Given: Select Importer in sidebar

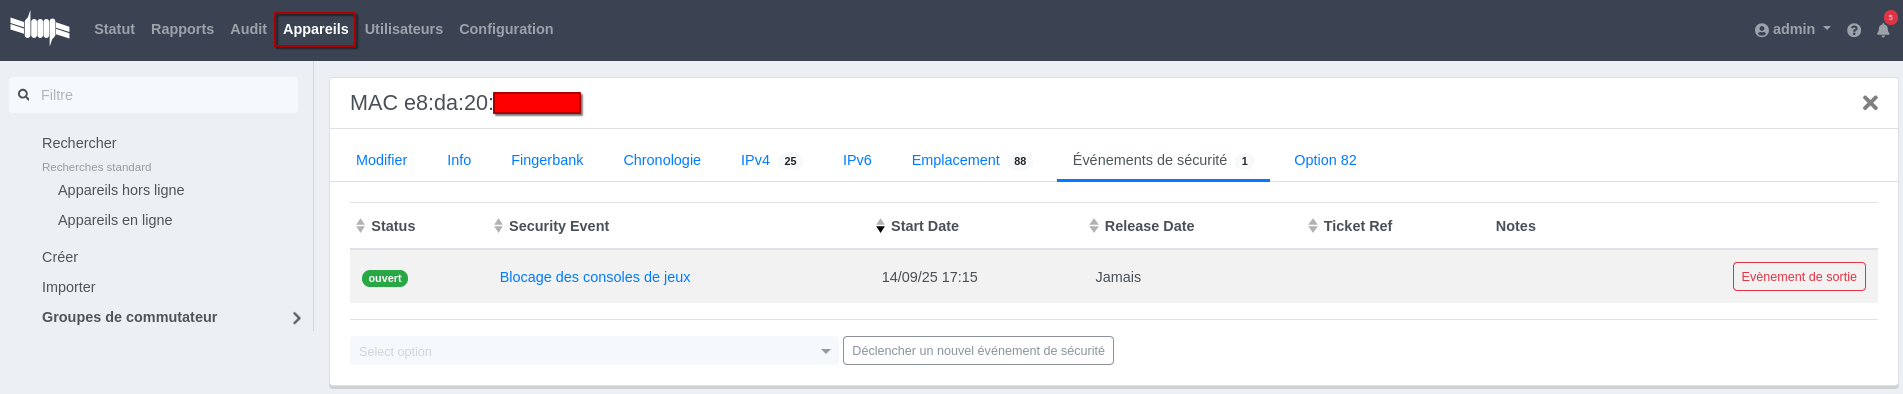Looking at the screenshot, I should tap(69, 287).
